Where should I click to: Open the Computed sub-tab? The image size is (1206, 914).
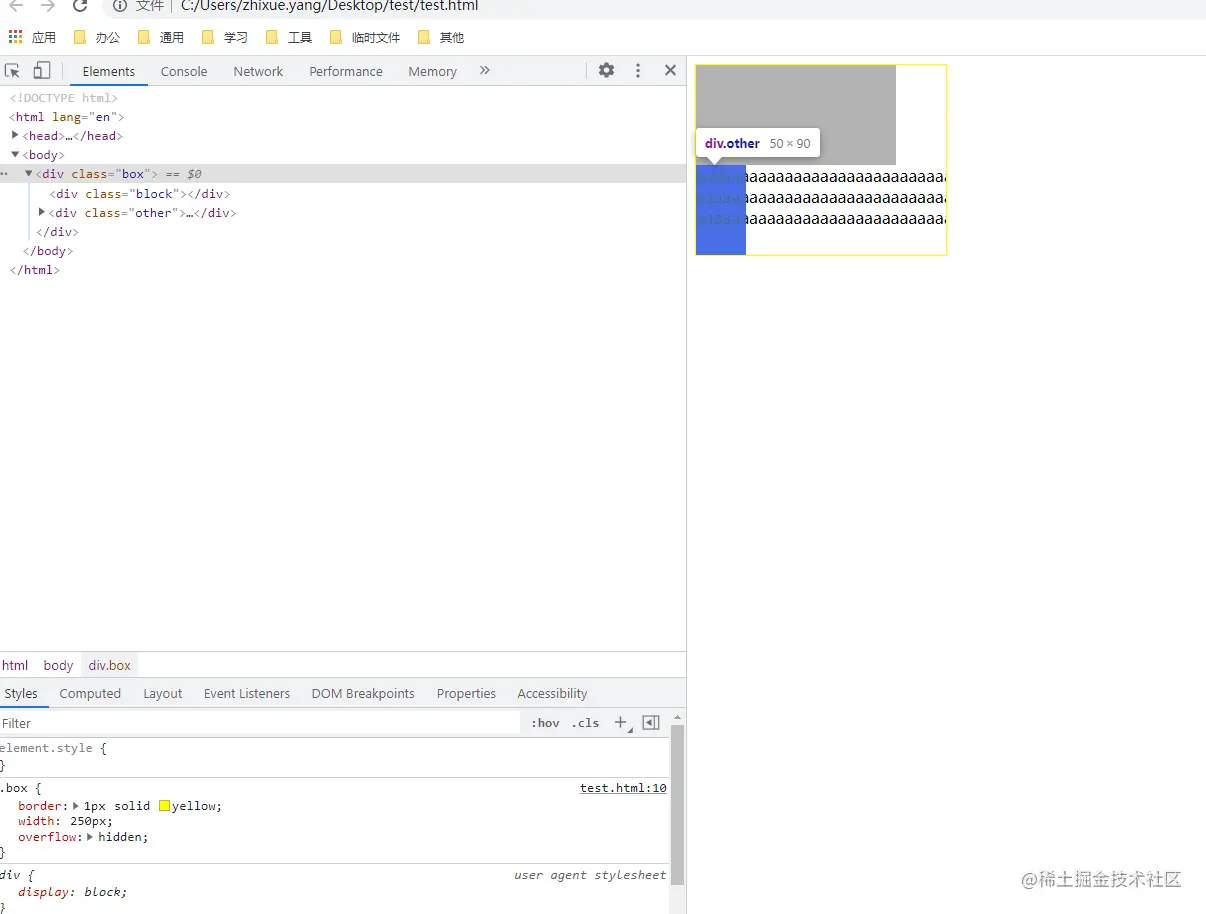pos(90,693)
